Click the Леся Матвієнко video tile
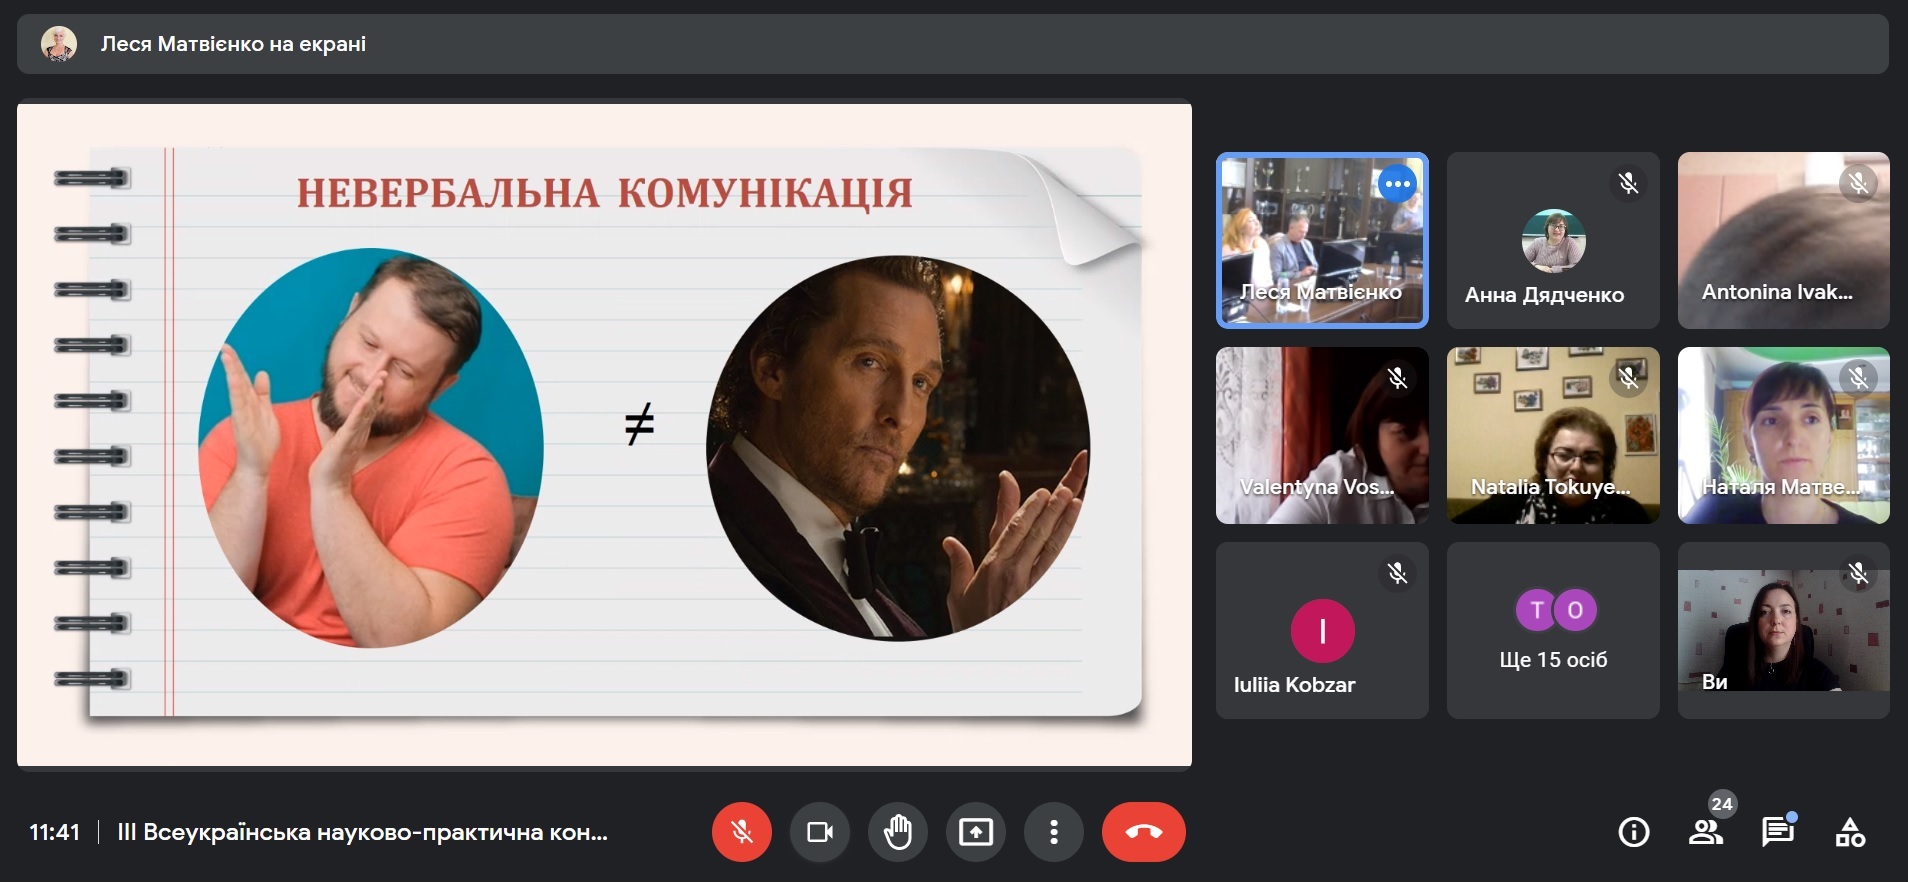The width and height of the screenshot is (1908, 882). pyautogui.click(x=1322, y=240)
